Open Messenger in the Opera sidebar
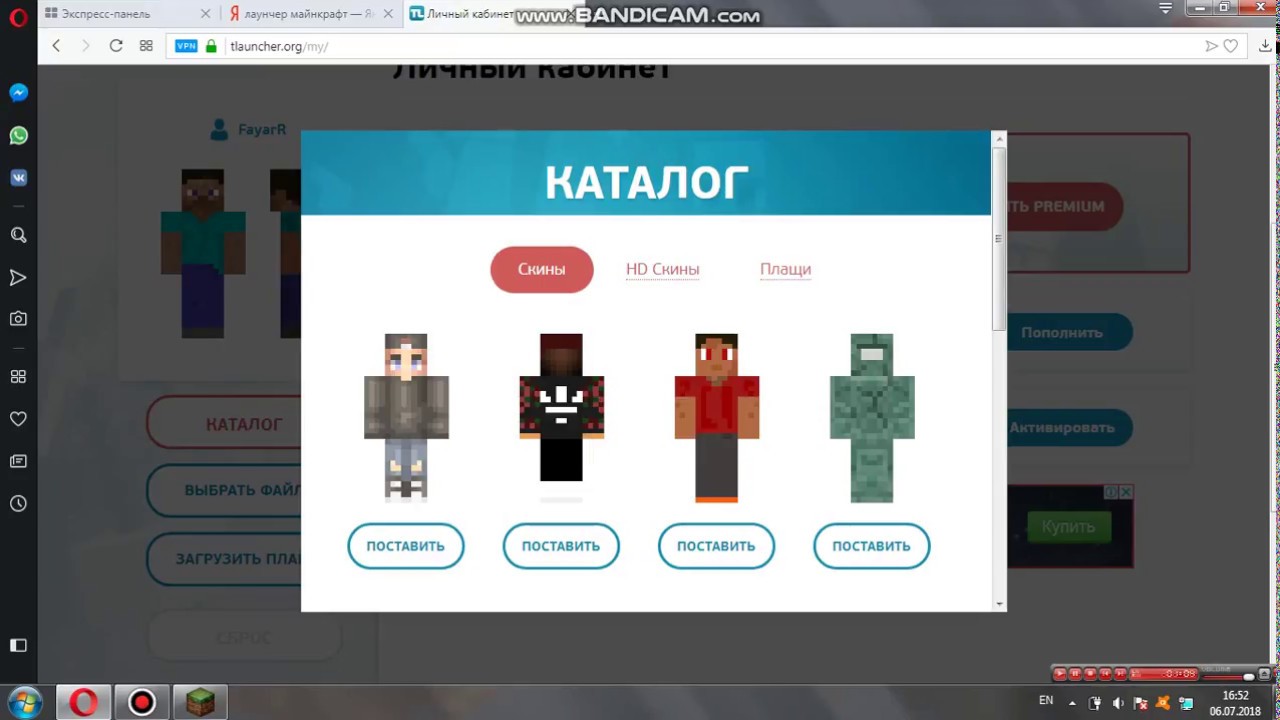 (x=18, y=92)
